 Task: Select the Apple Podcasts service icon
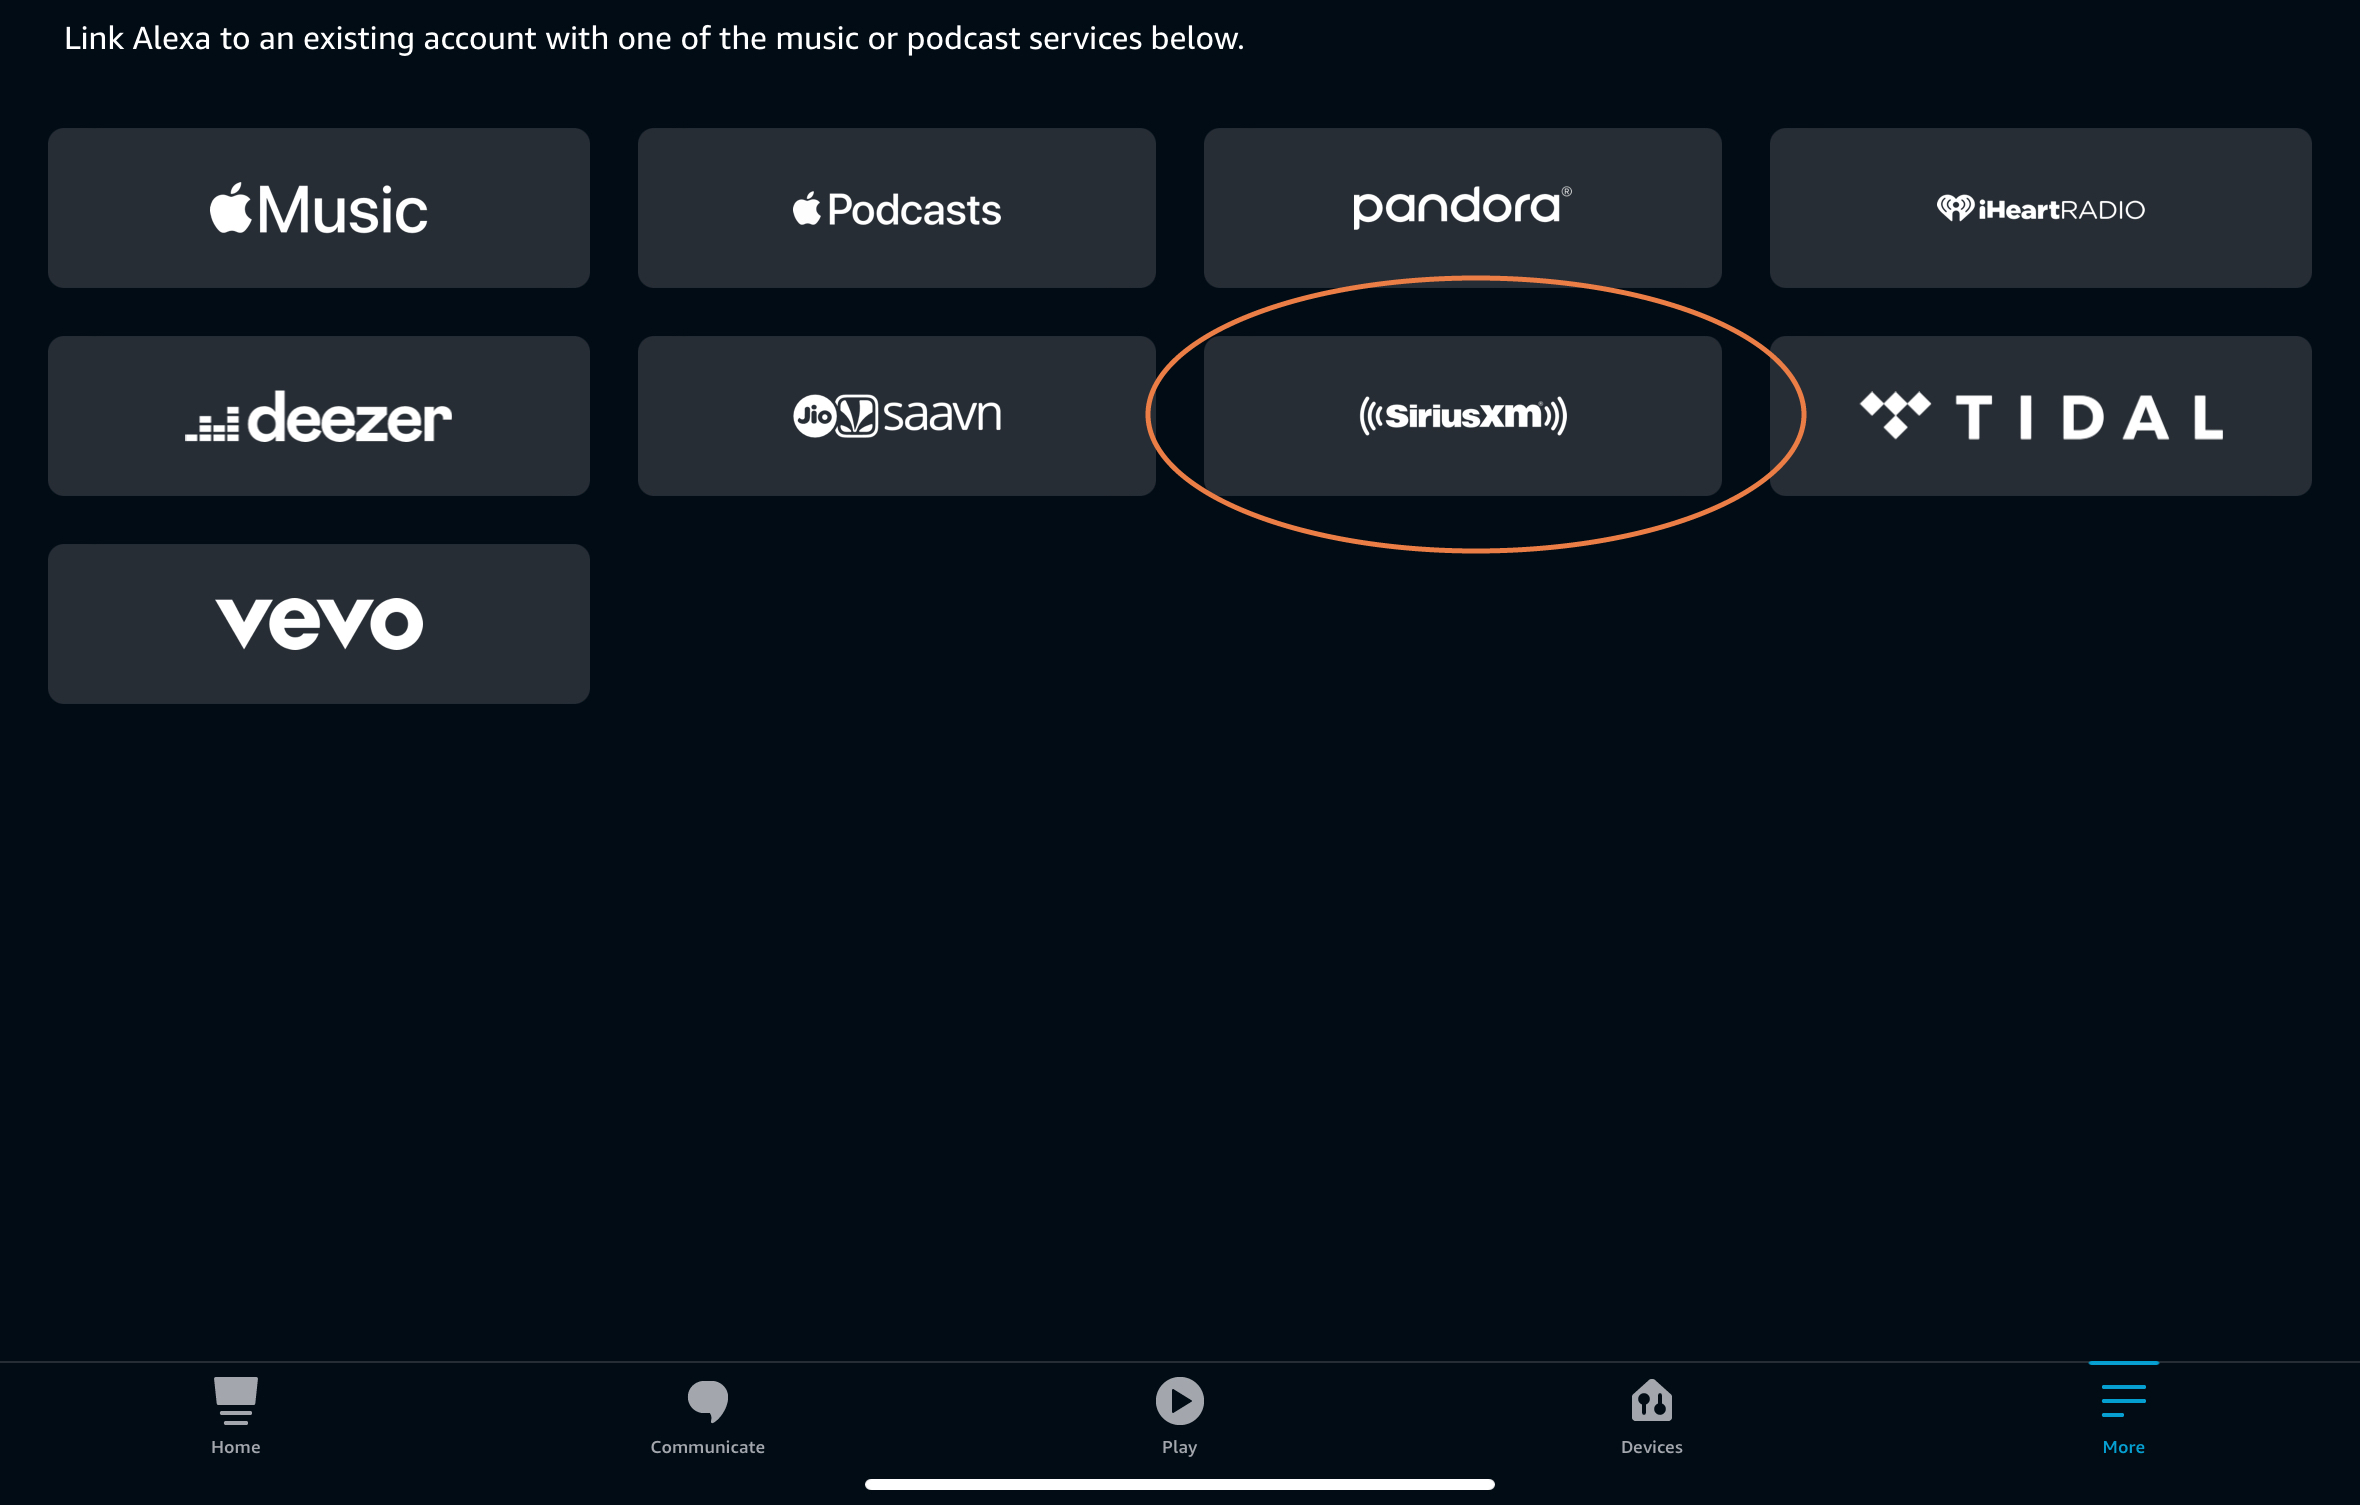tap(896, 208)
